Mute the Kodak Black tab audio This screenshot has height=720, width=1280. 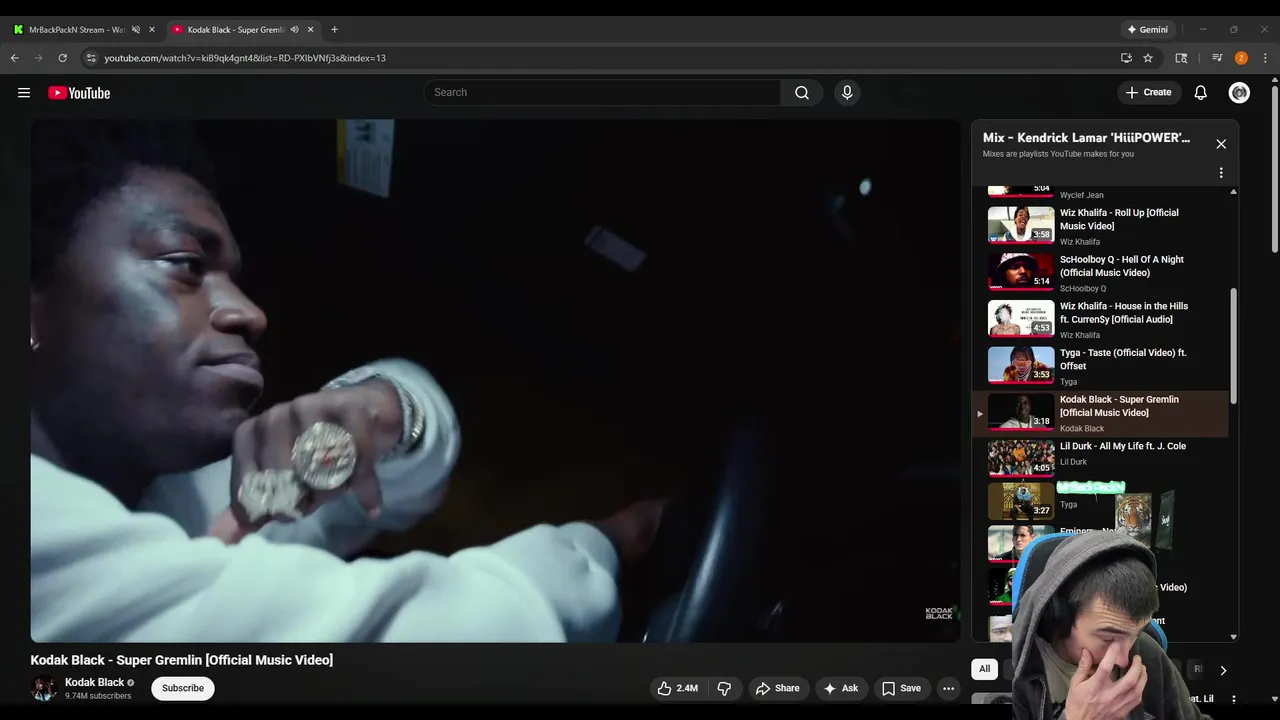(294, 29)
